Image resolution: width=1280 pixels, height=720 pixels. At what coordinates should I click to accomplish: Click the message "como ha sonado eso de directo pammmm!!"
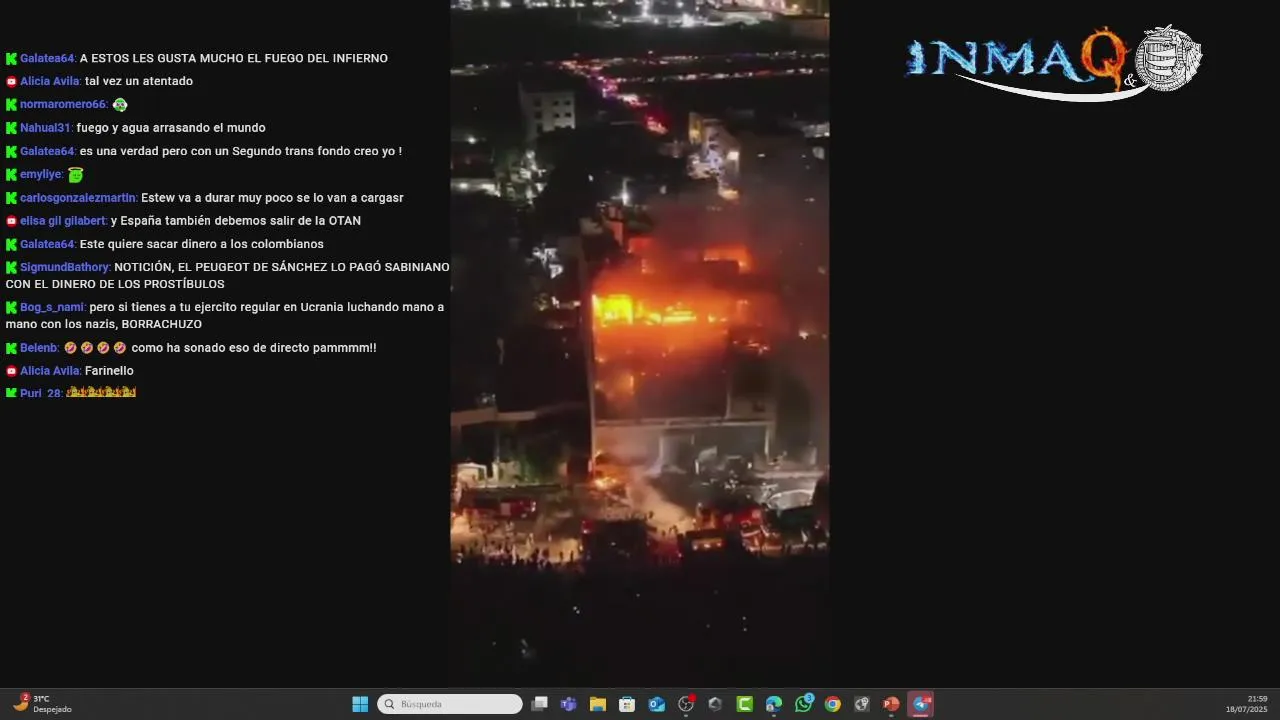coord(254,348)
